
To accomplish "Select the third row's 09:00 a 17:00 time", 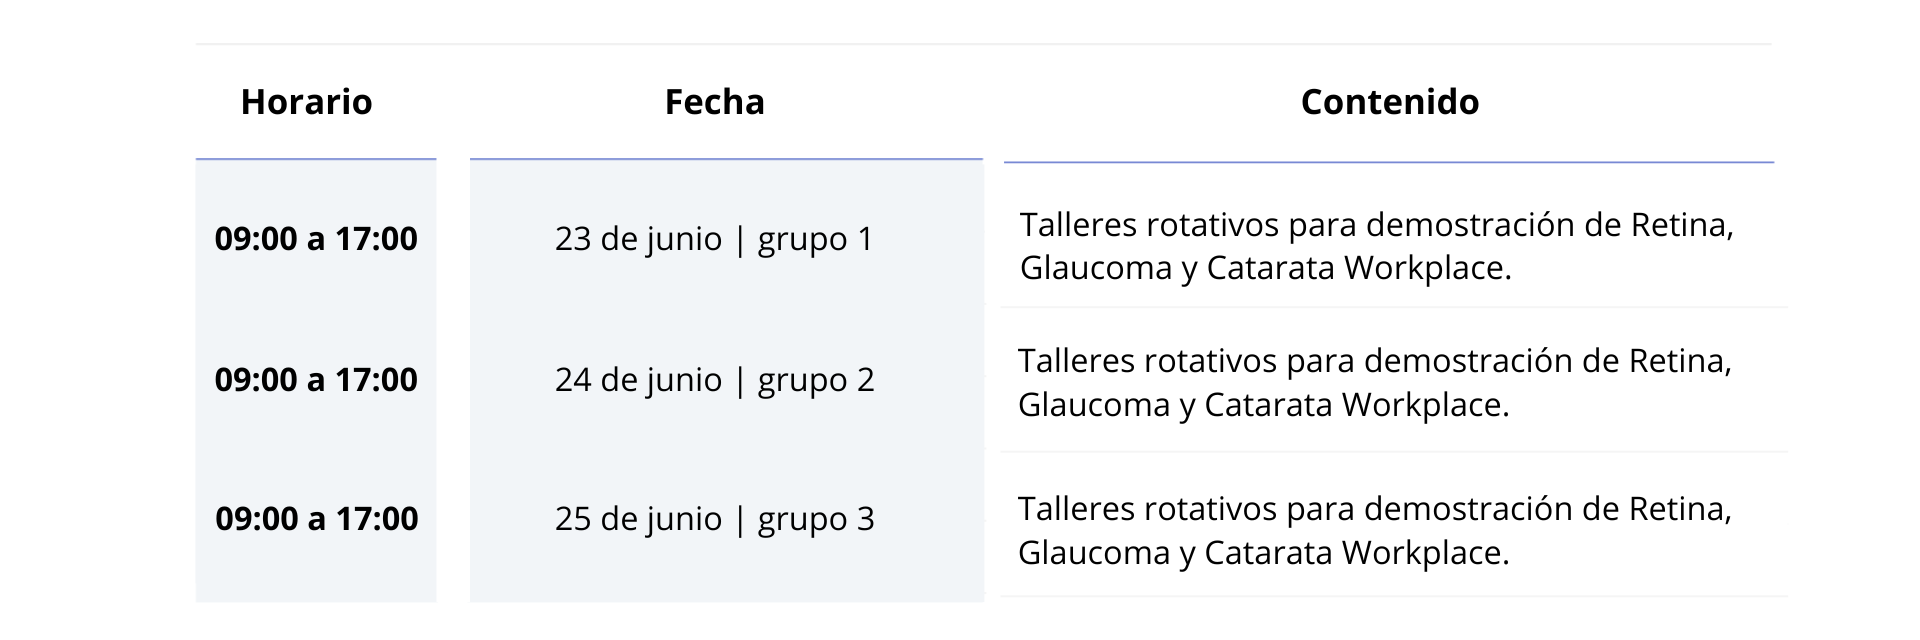I will (317, 519).
